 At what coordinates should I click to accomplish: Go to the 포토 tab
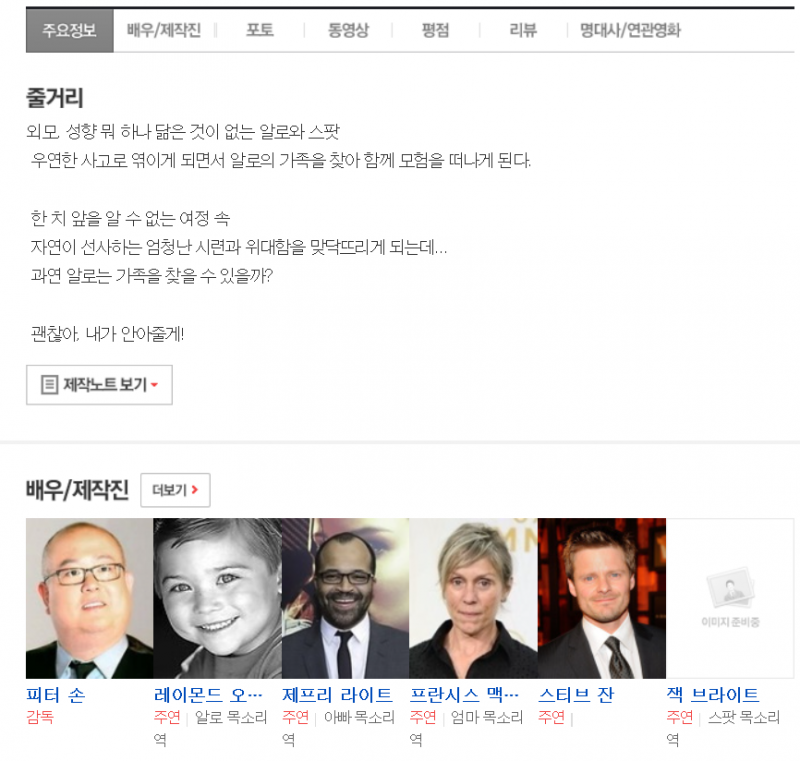(260, 30)
